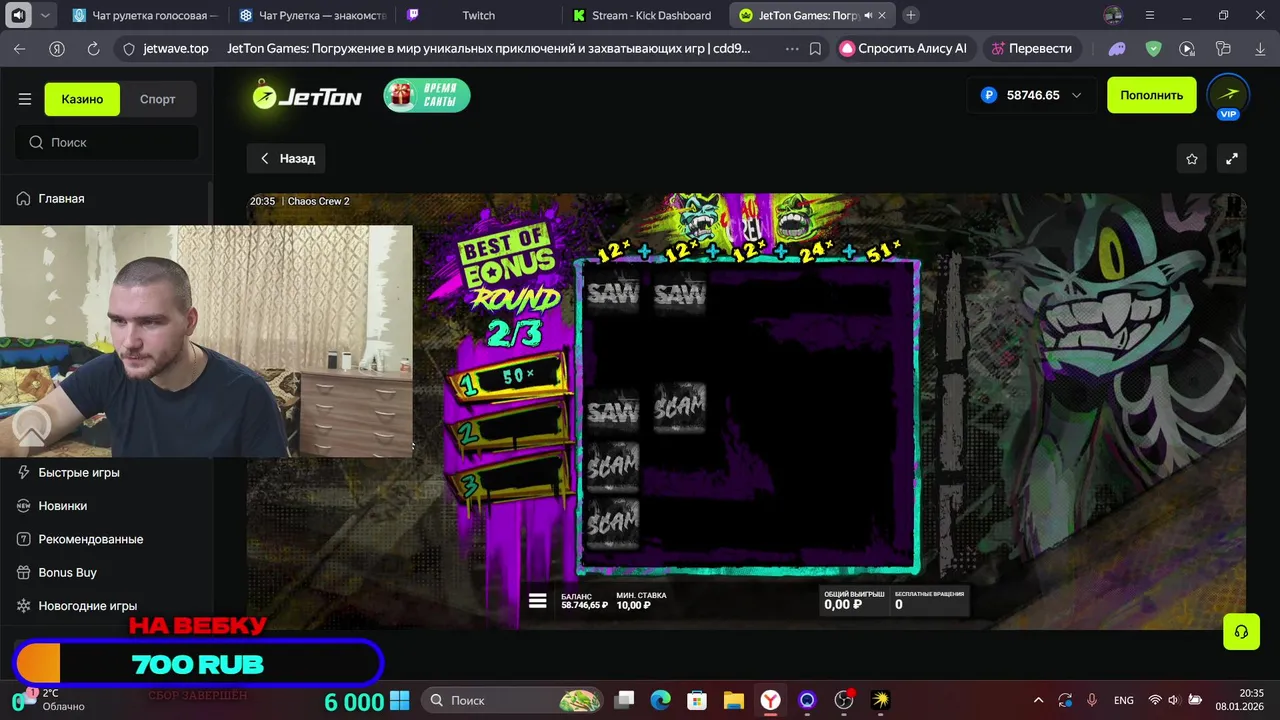The image size is (1280, 720).
Task: Open Bonus Buy category
Action: tap(68, 572)
